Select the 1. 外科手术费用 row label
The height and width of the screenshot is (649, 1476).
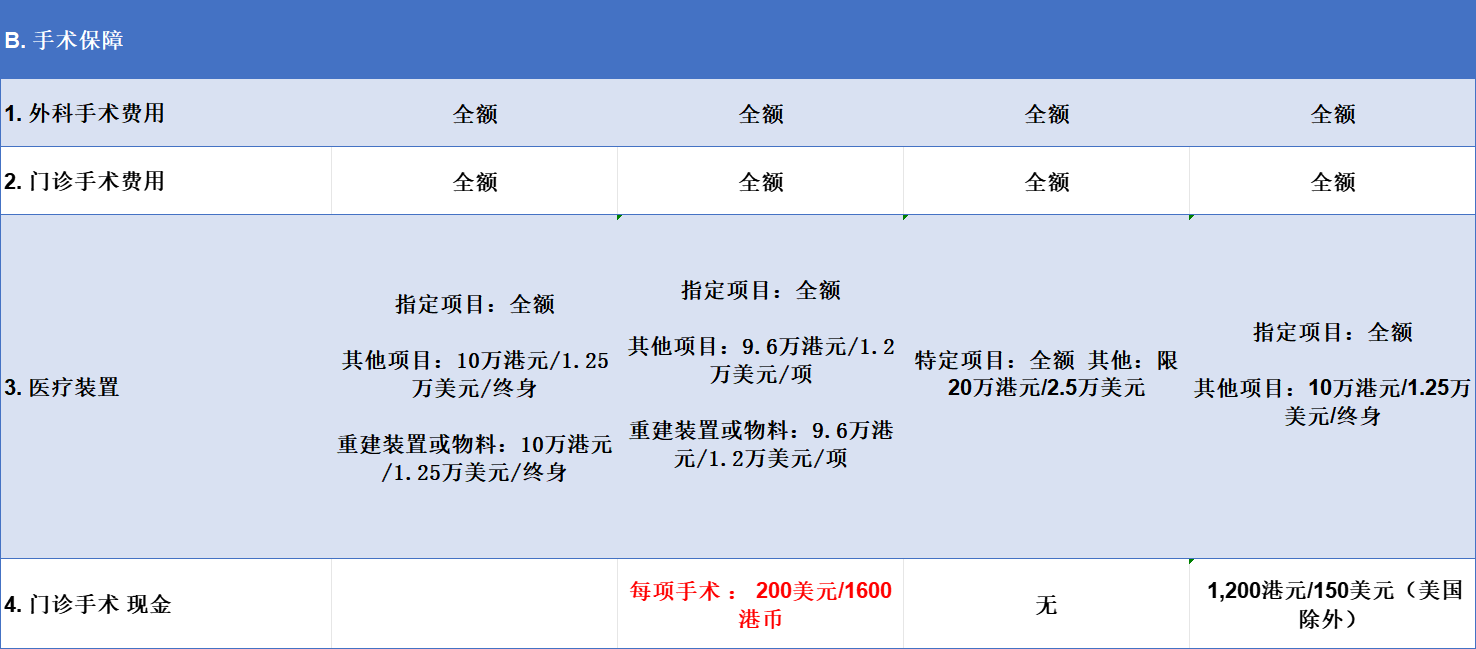point(84,113)
